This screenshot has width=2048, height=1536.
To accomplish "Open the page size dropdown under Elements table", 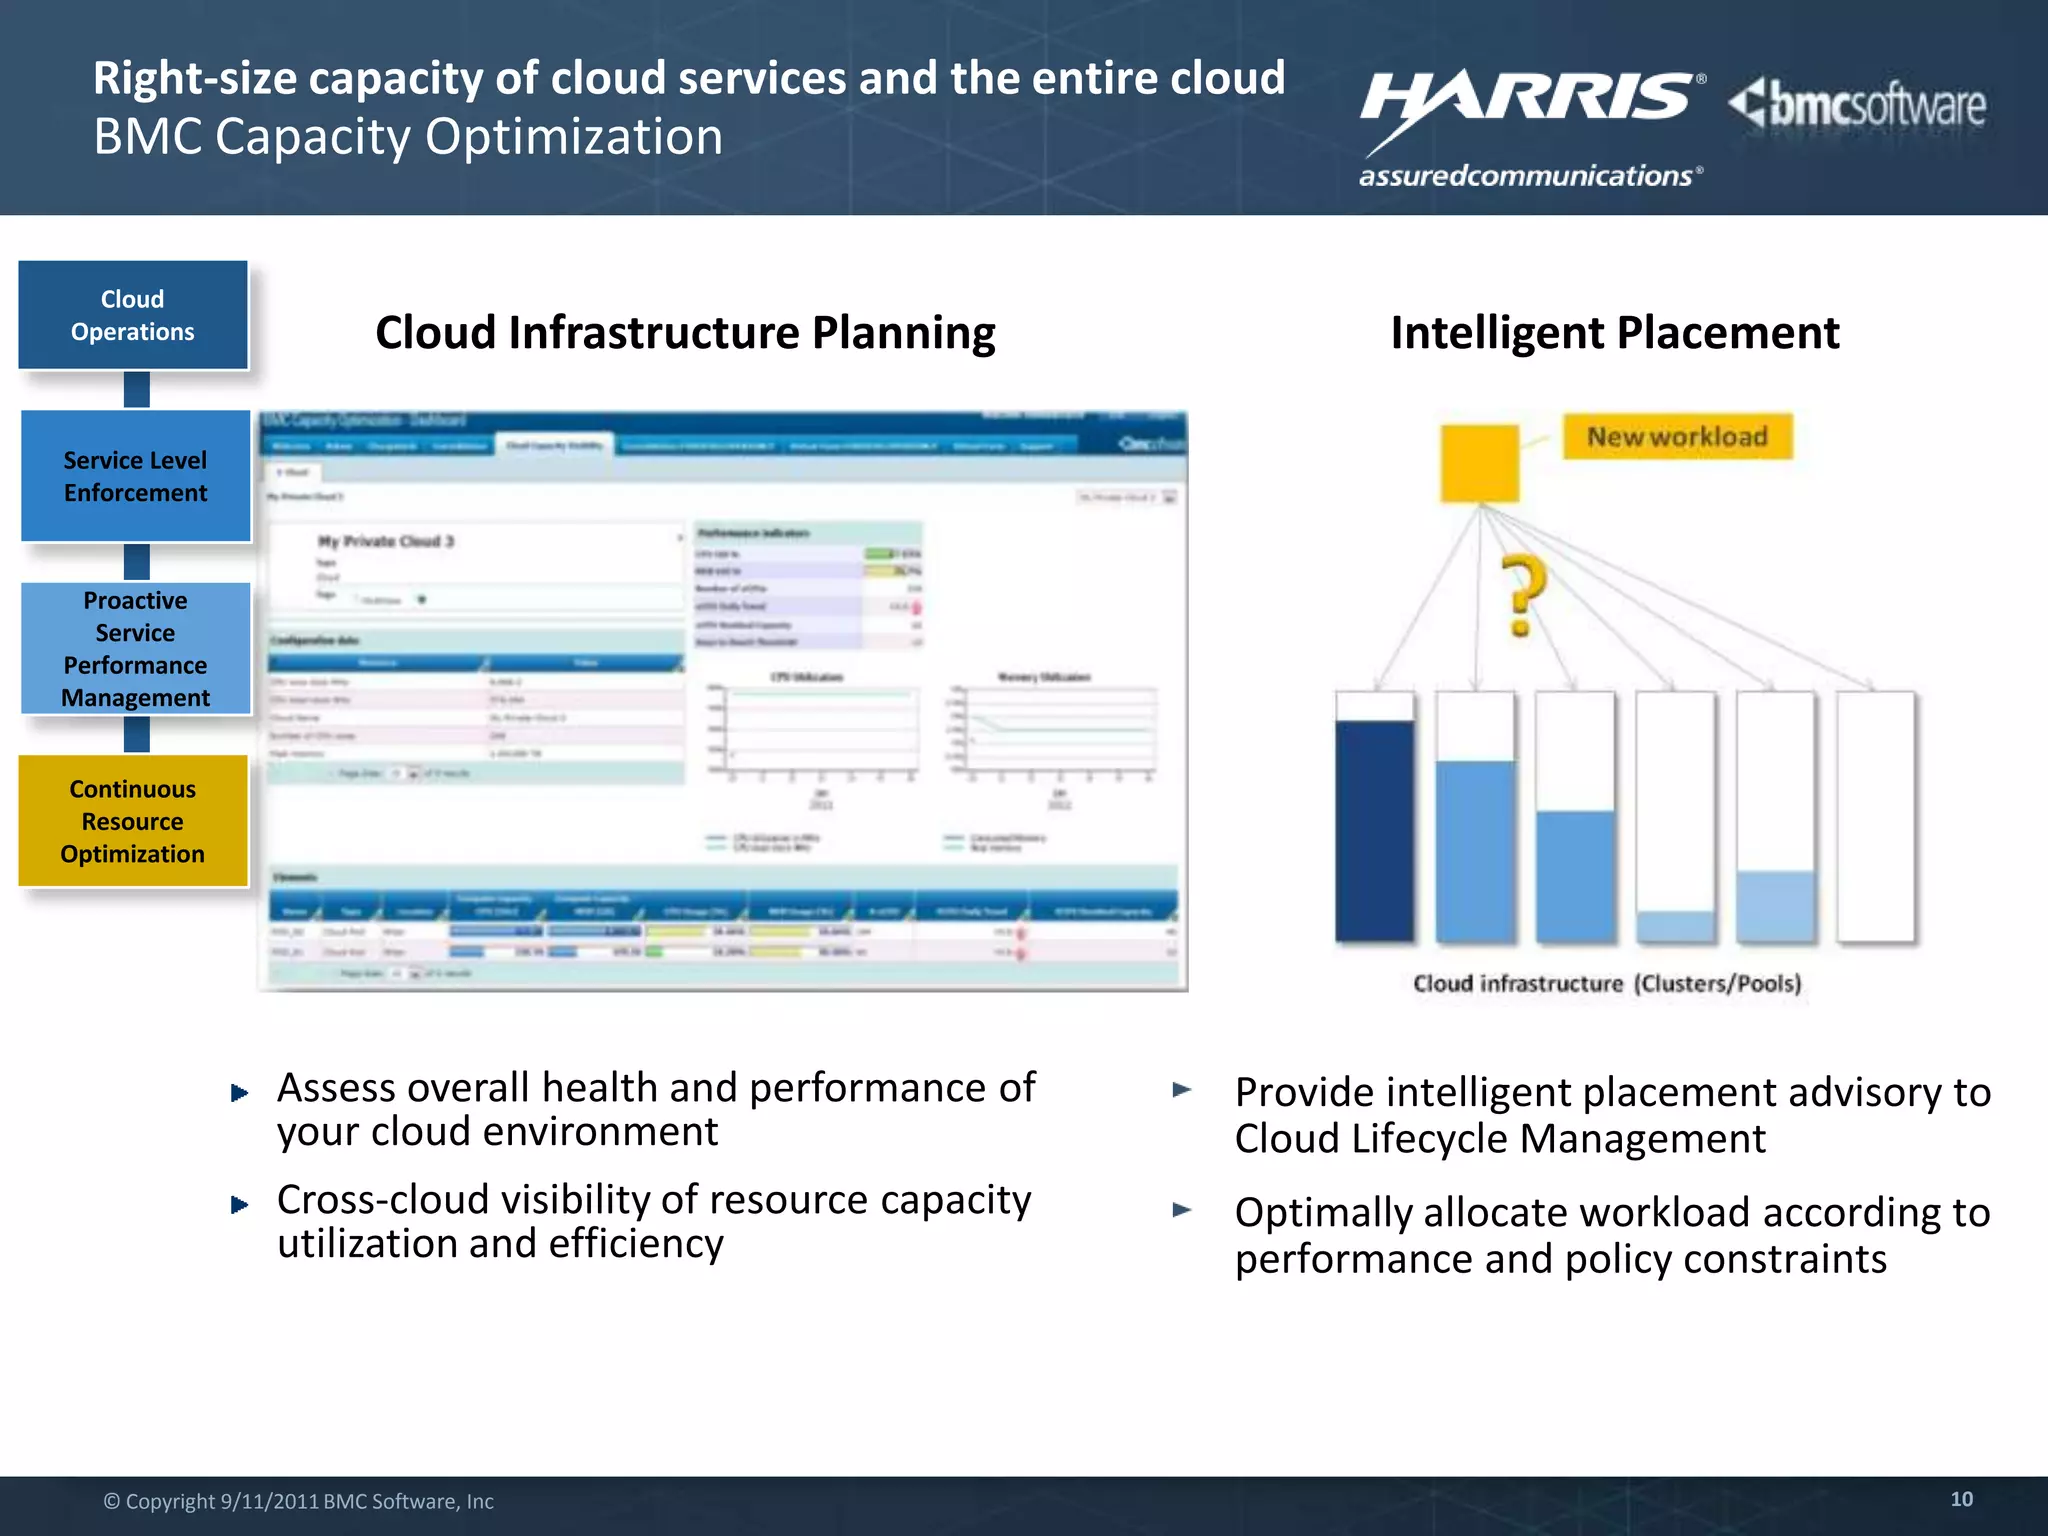I will [x=413, y=973].
